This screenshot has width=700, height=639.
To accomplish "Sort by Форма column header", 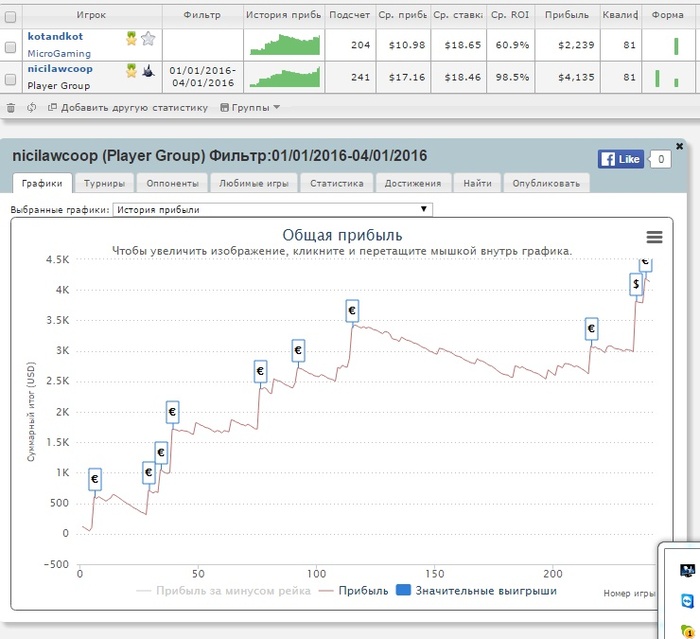I will tap(667, 15).
